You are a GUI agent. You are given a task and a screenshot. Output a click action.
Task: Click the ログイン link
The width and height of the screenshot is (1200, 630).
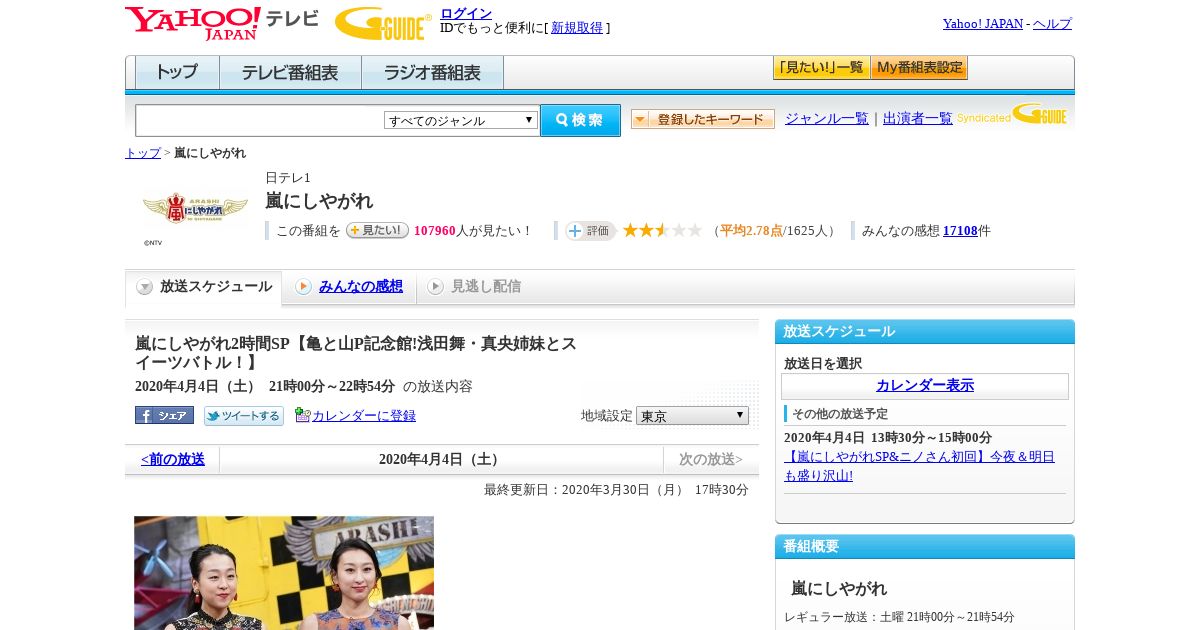point(466,13)
